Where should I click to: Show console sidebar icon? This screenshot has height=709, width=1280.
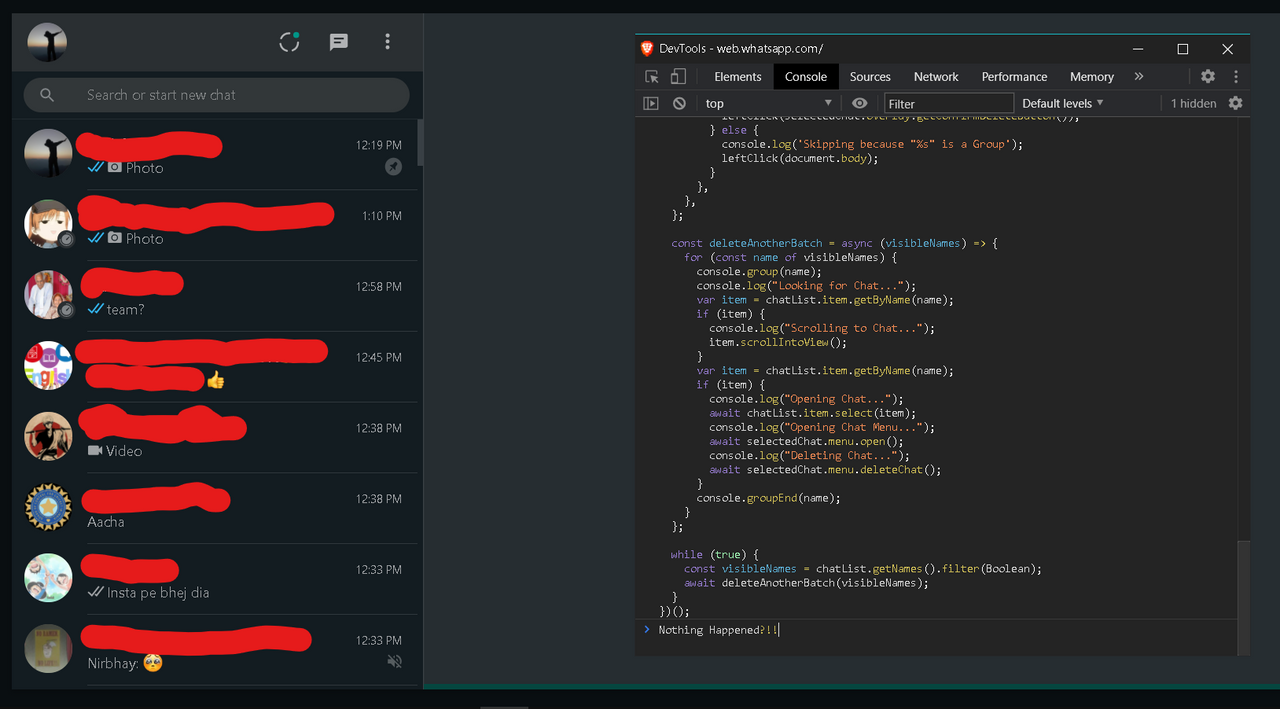coord(651,103)
